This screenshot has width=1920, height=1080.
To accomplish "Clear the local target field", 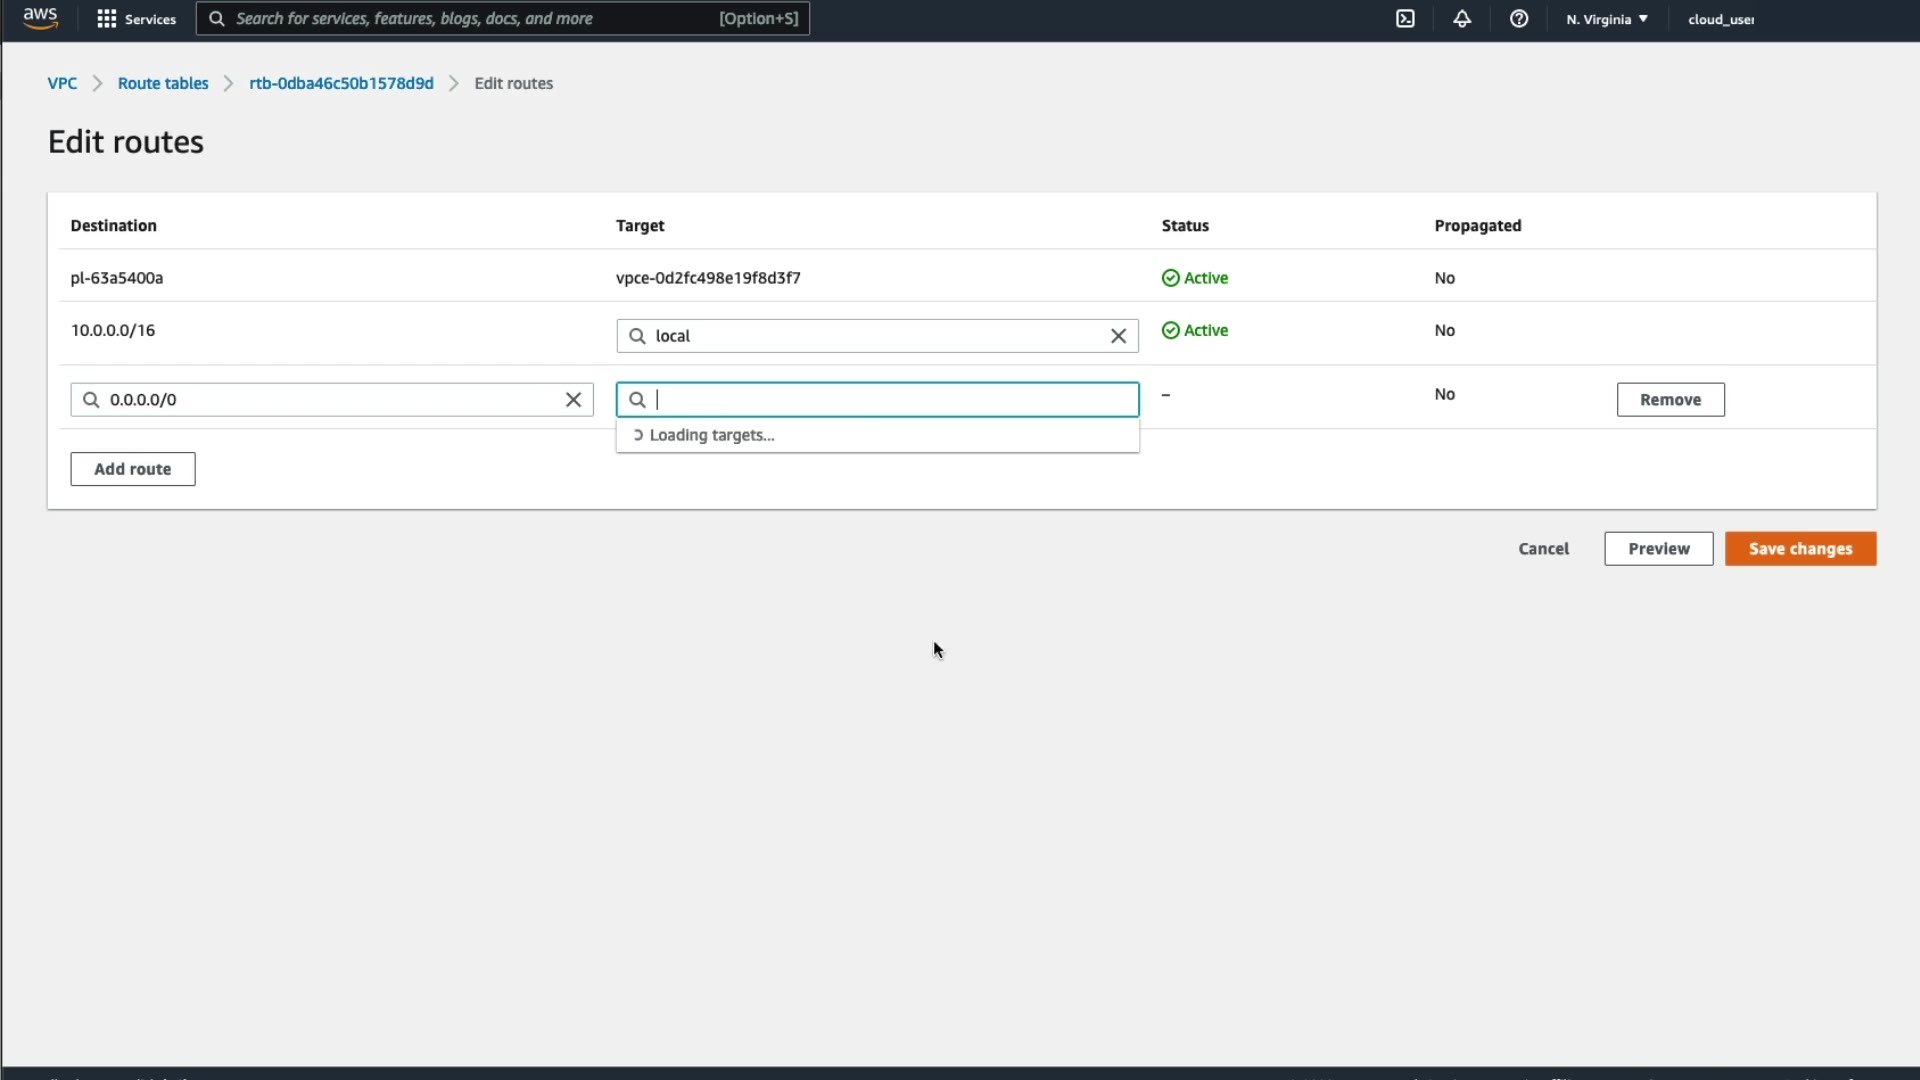I will pyautogui.click(x=1118, y=336).
